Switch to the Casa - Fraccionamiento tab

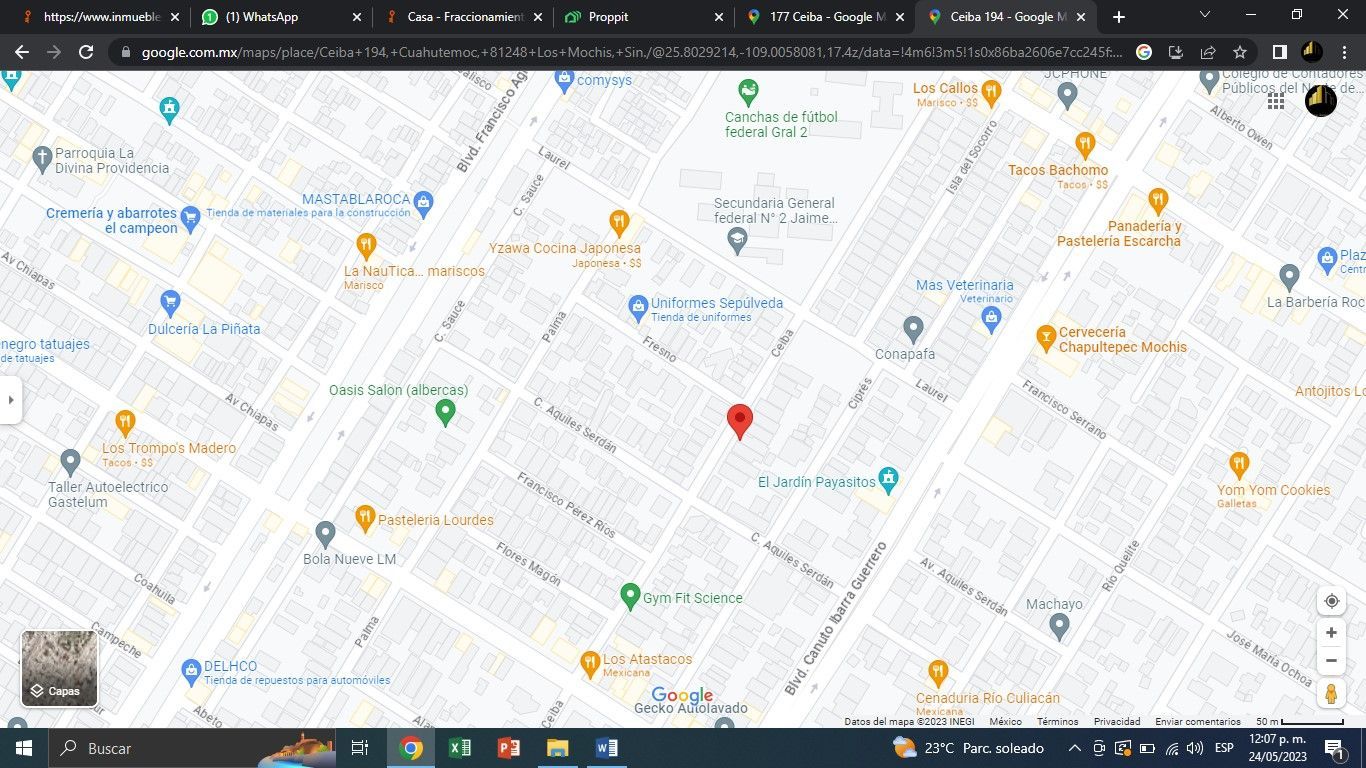pyautogui.click(x=461, y=17)
